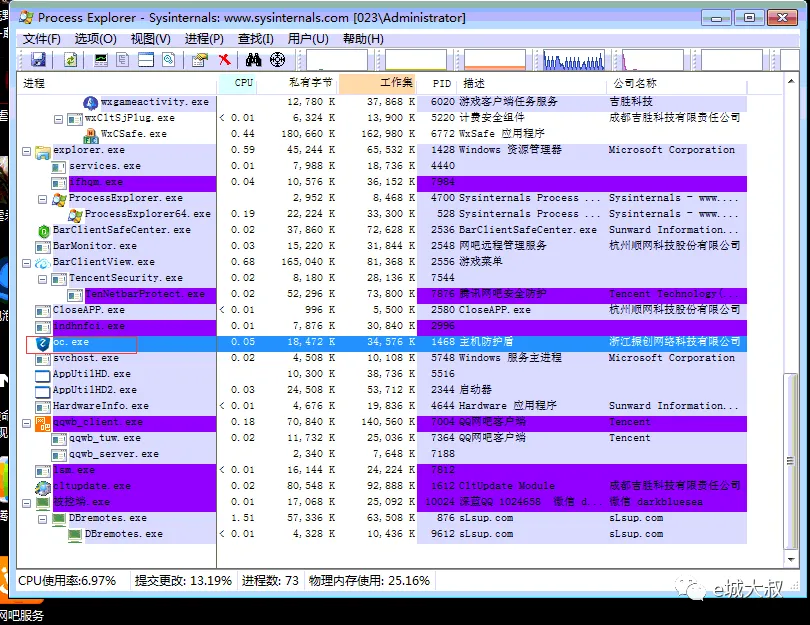
Task: Click the green BarClientSafeCenter.exe shield icon
Action: point(43,231)
